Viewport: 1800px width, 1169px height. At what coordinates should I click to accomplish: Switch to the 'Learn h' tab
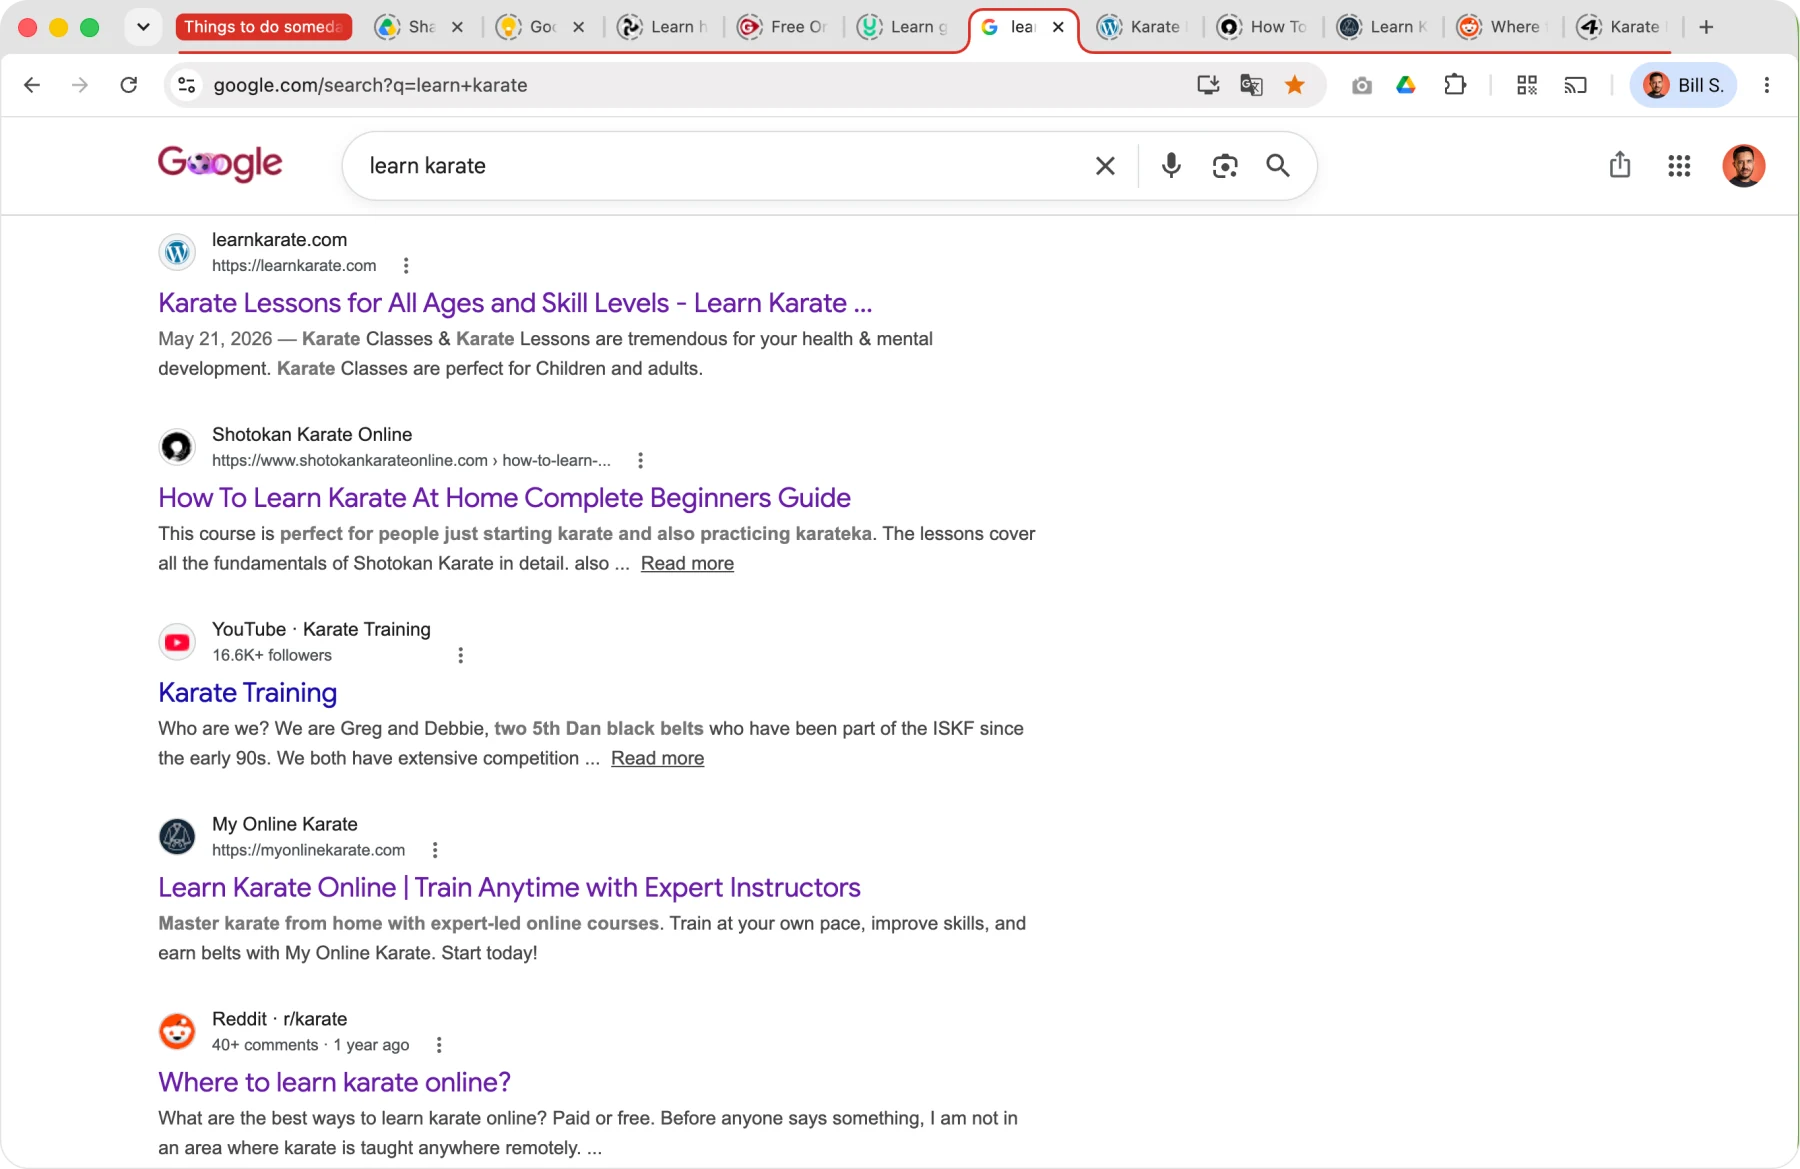click(662, 27)
